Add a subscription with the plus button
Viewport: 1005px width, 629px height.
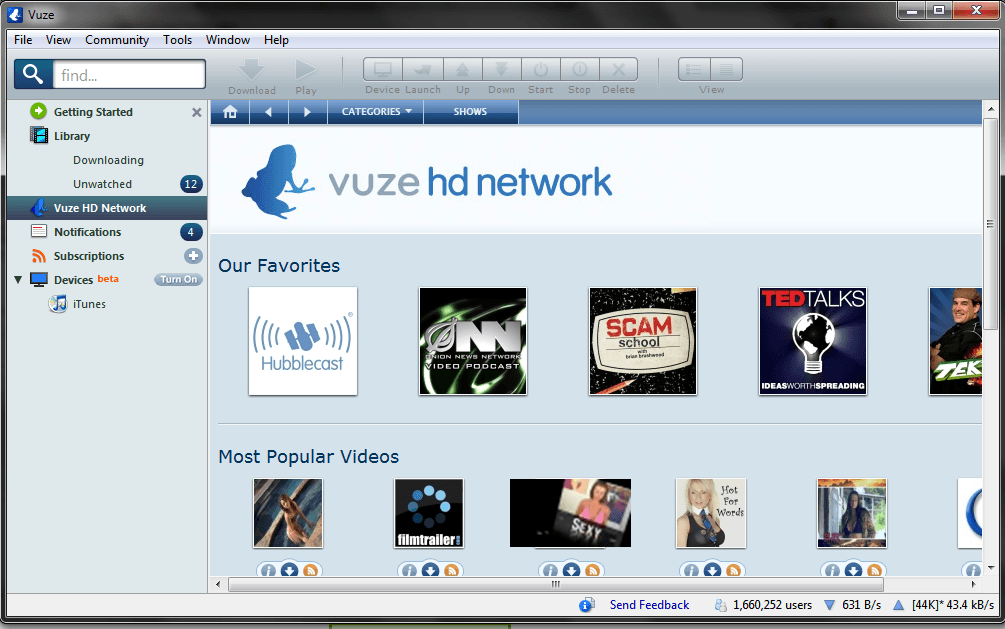(194, 255)
